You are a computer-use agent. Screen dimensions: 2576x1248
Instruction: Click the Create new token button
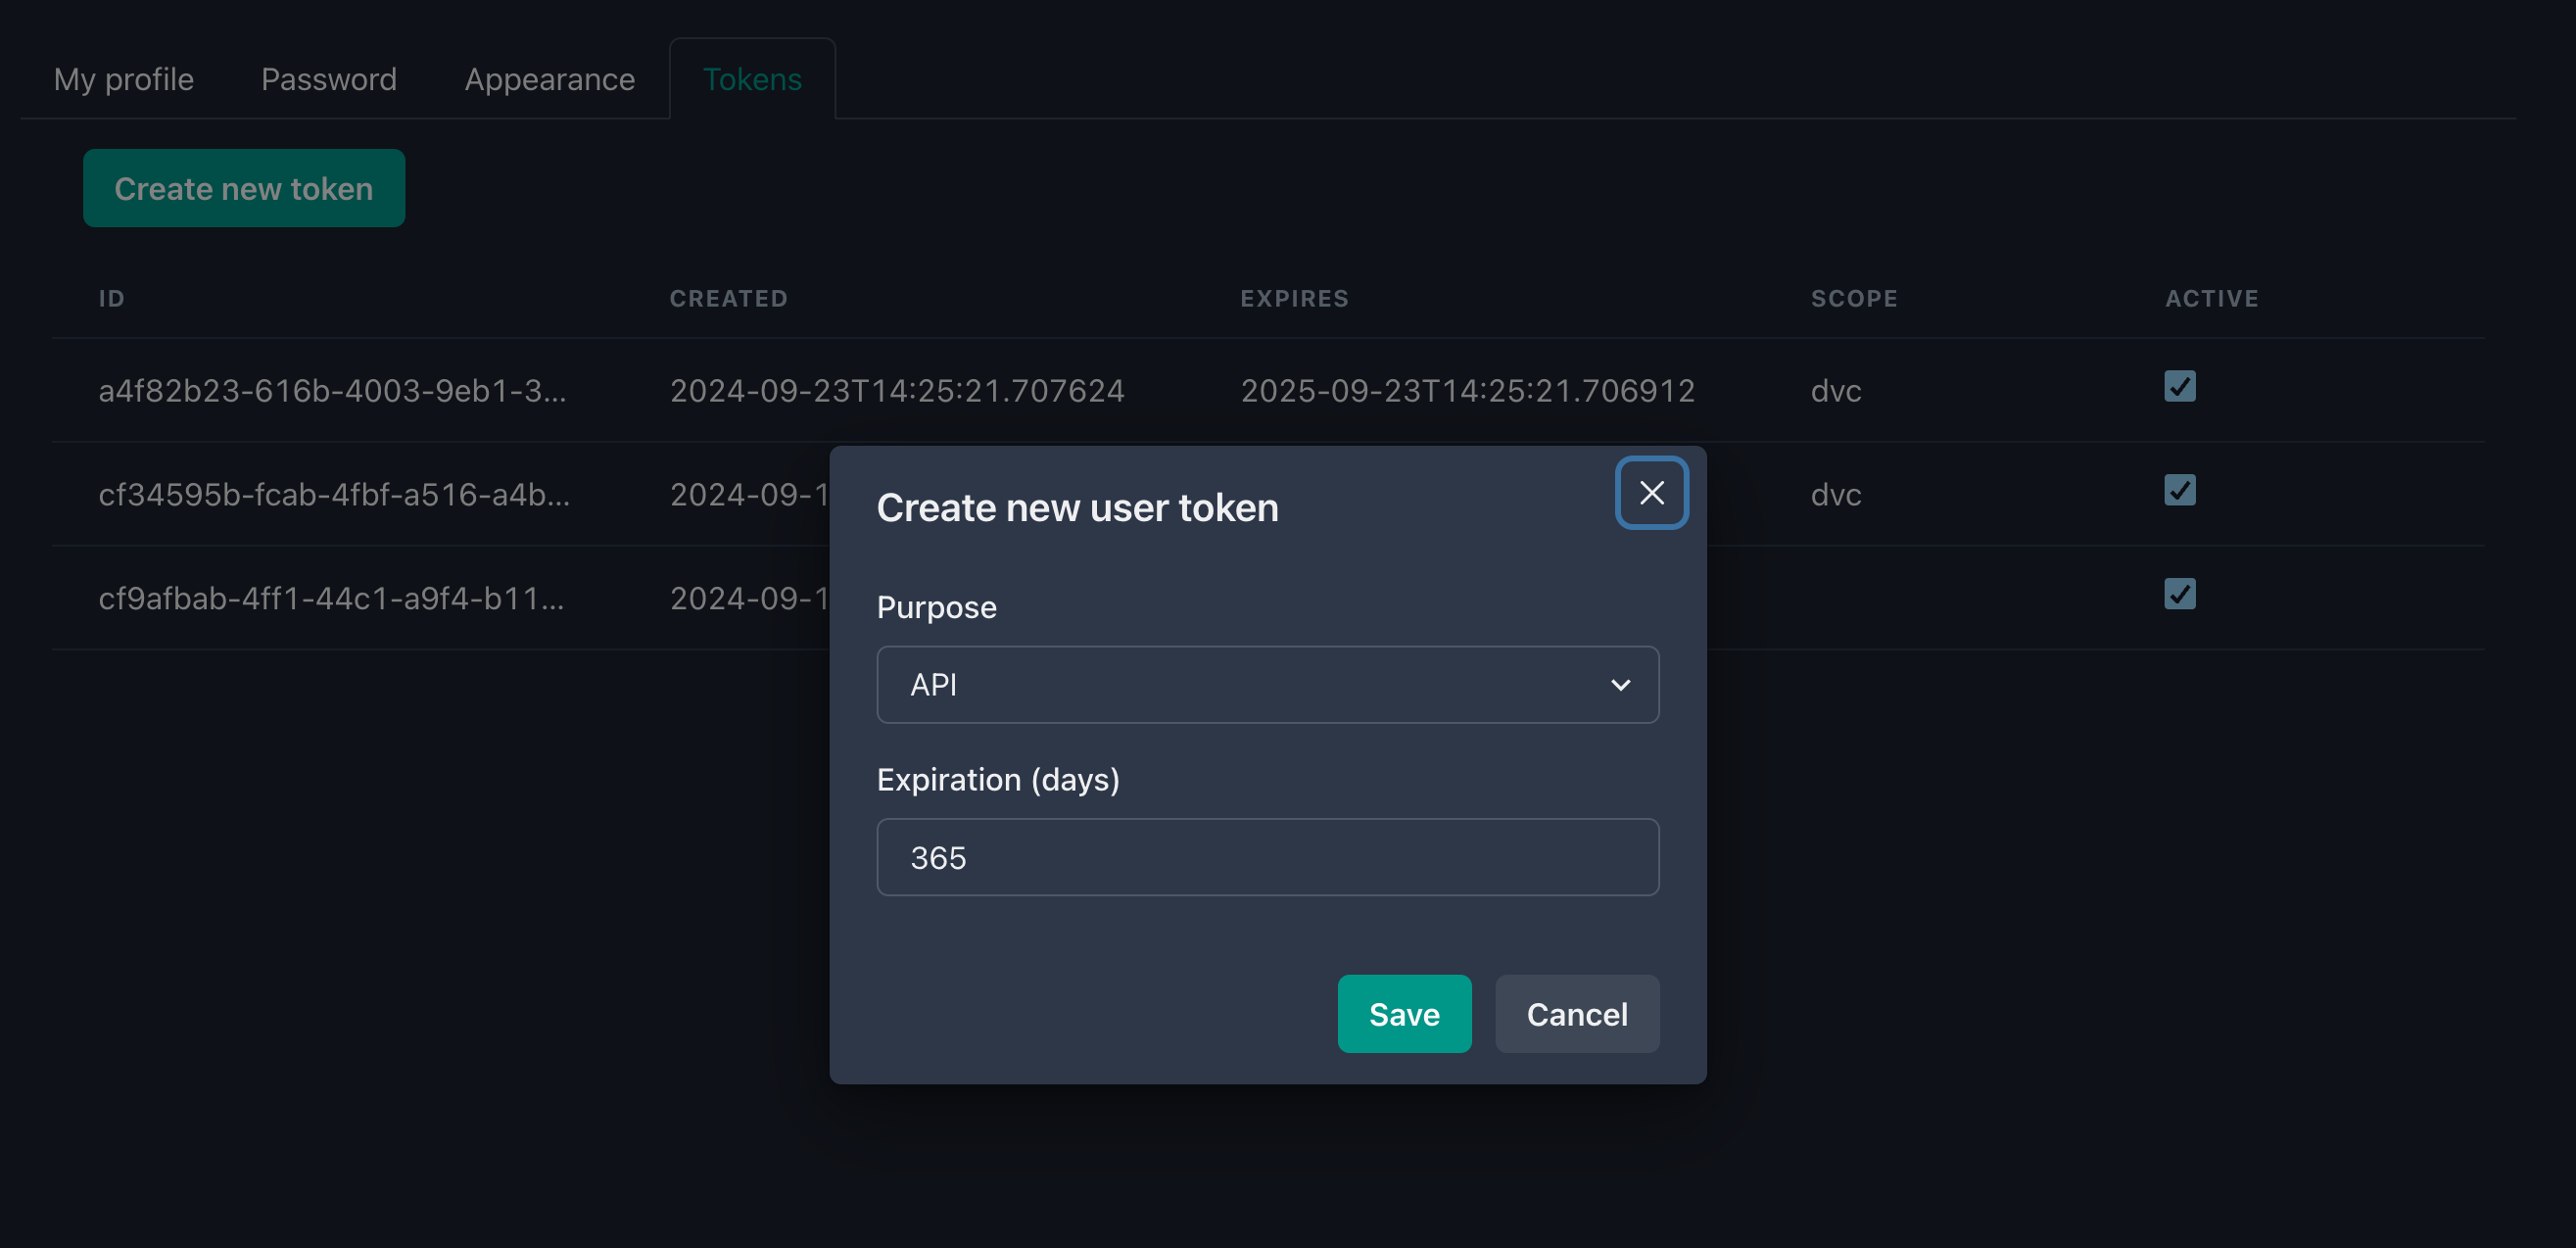244,188
